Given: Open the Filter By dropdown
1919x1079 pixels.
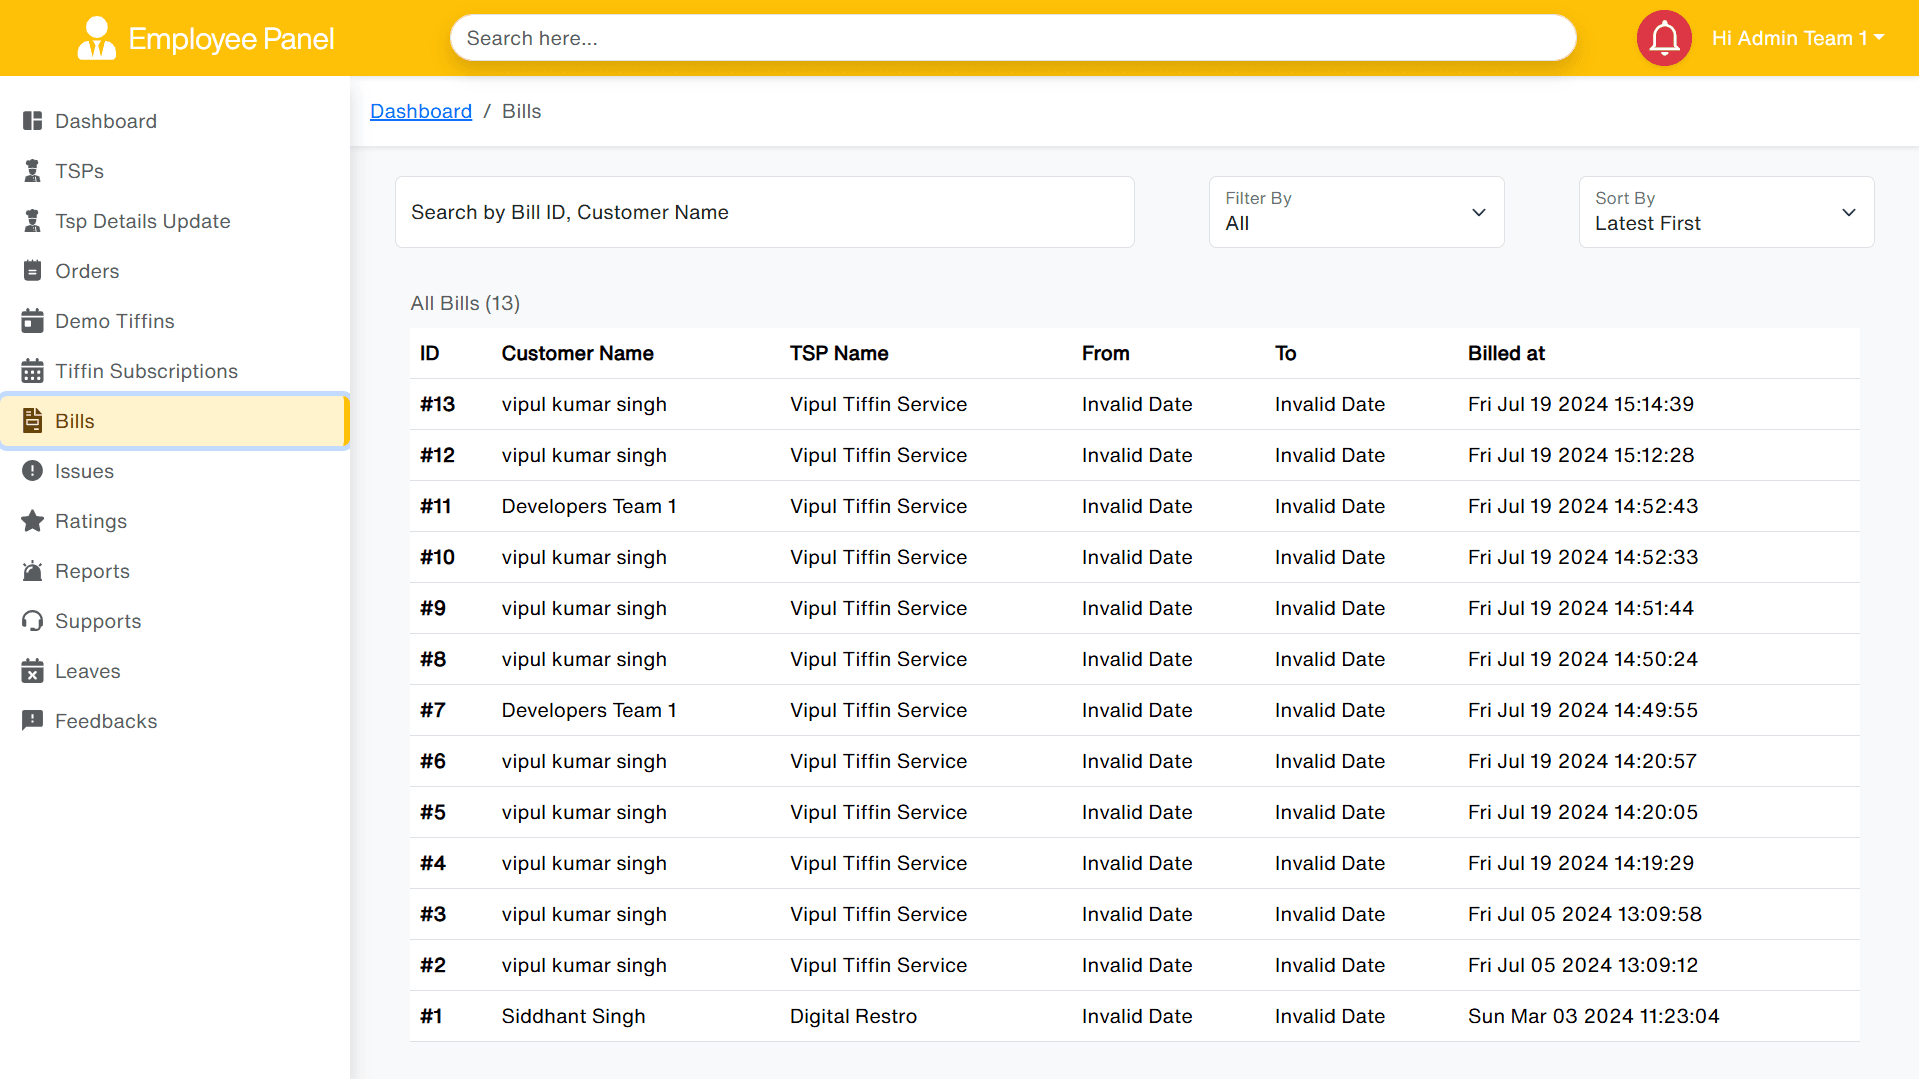Looking at the screenshot, I should (1356, 212).
